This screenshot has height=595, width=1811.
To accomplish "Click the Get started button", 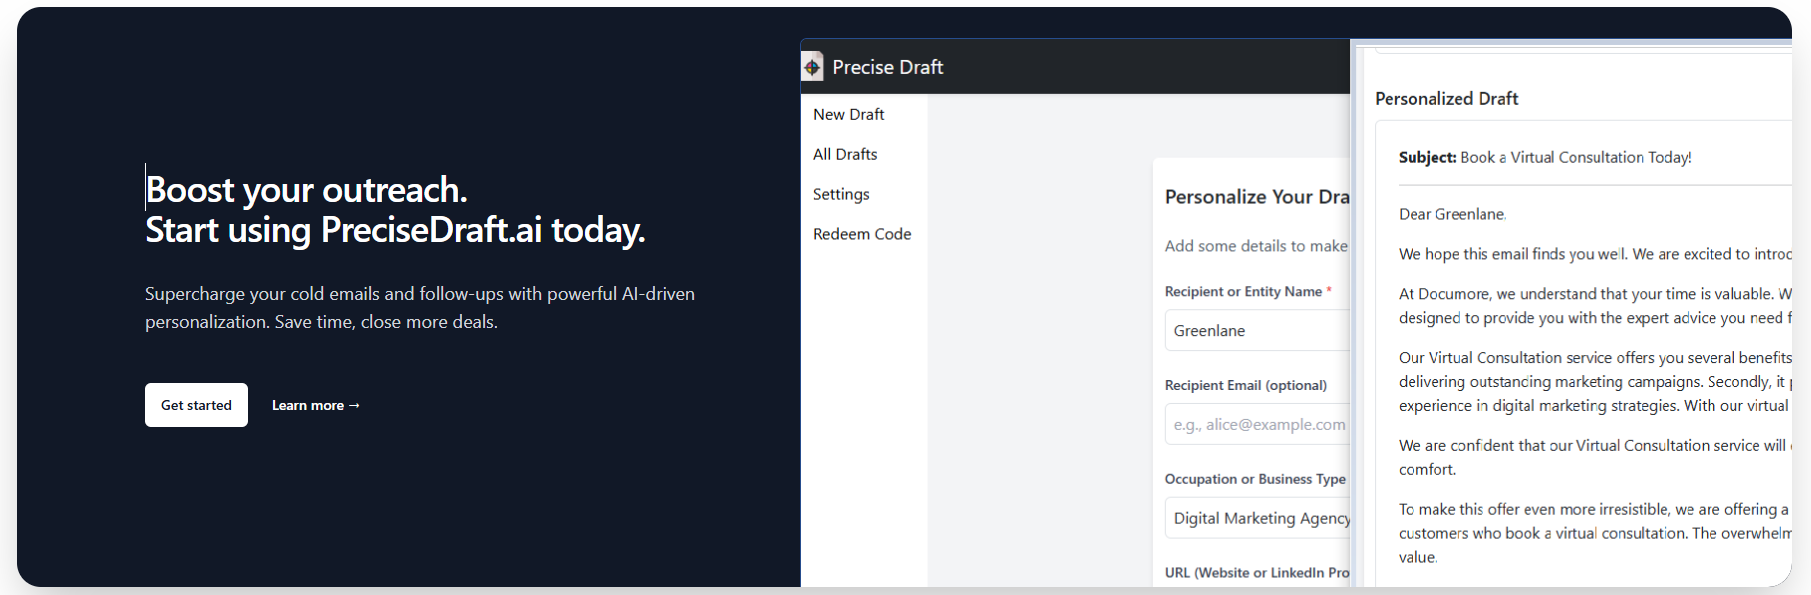I will coord(196,405).
